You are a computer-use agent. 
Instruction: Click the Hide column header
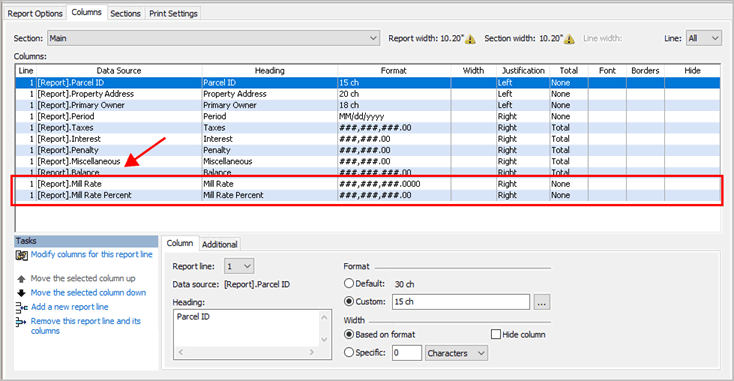[692, 71]
